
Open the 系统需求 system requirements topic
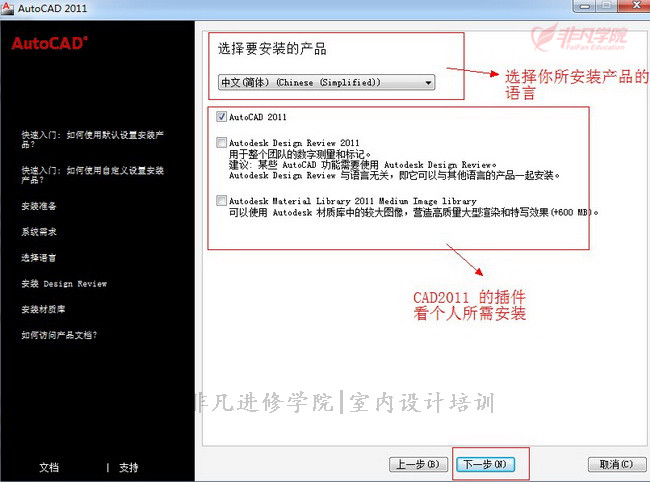tap(39, 232)
